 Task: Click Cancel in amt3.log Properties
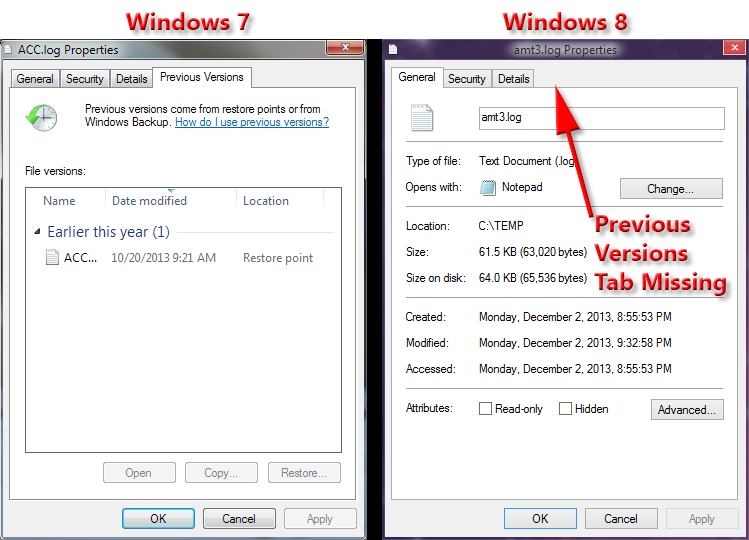[621, 518]
